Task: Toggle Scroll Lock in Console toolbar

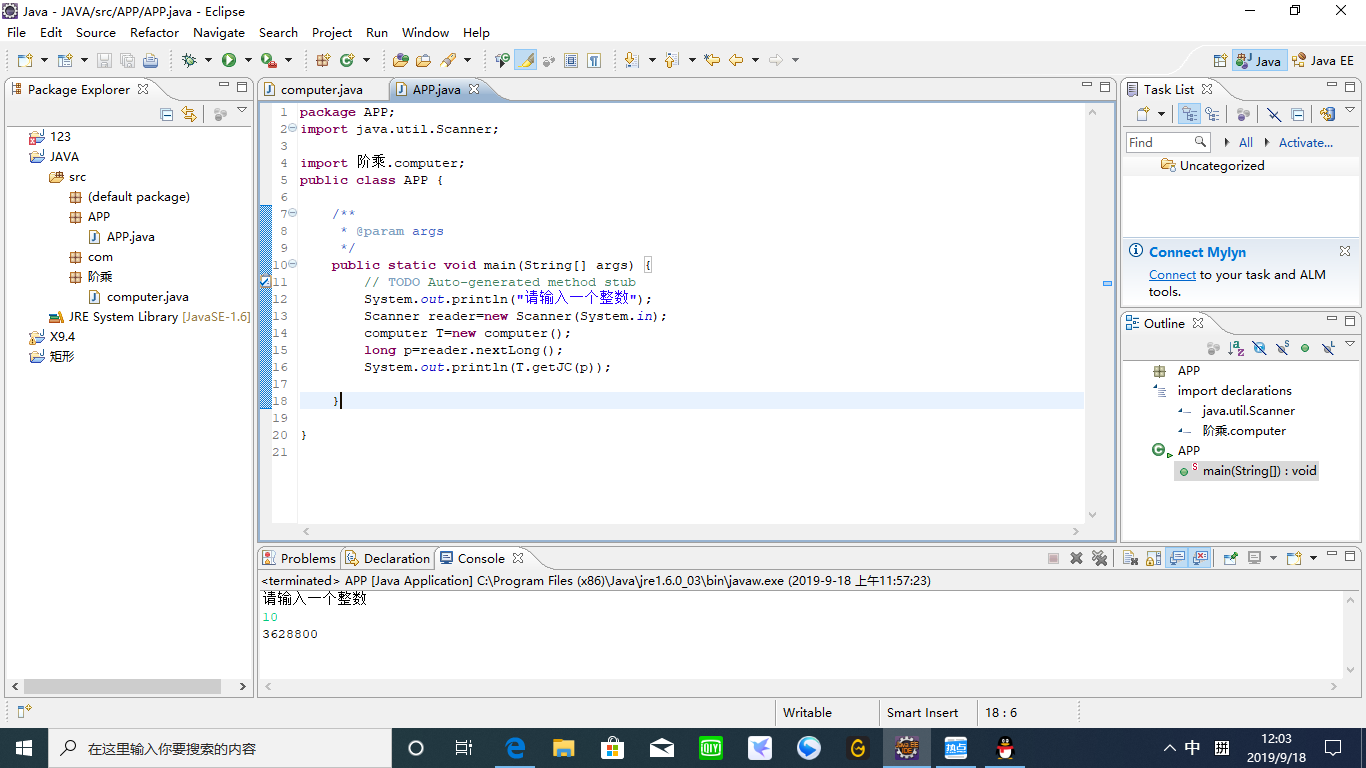Action: coord(1154,558)
